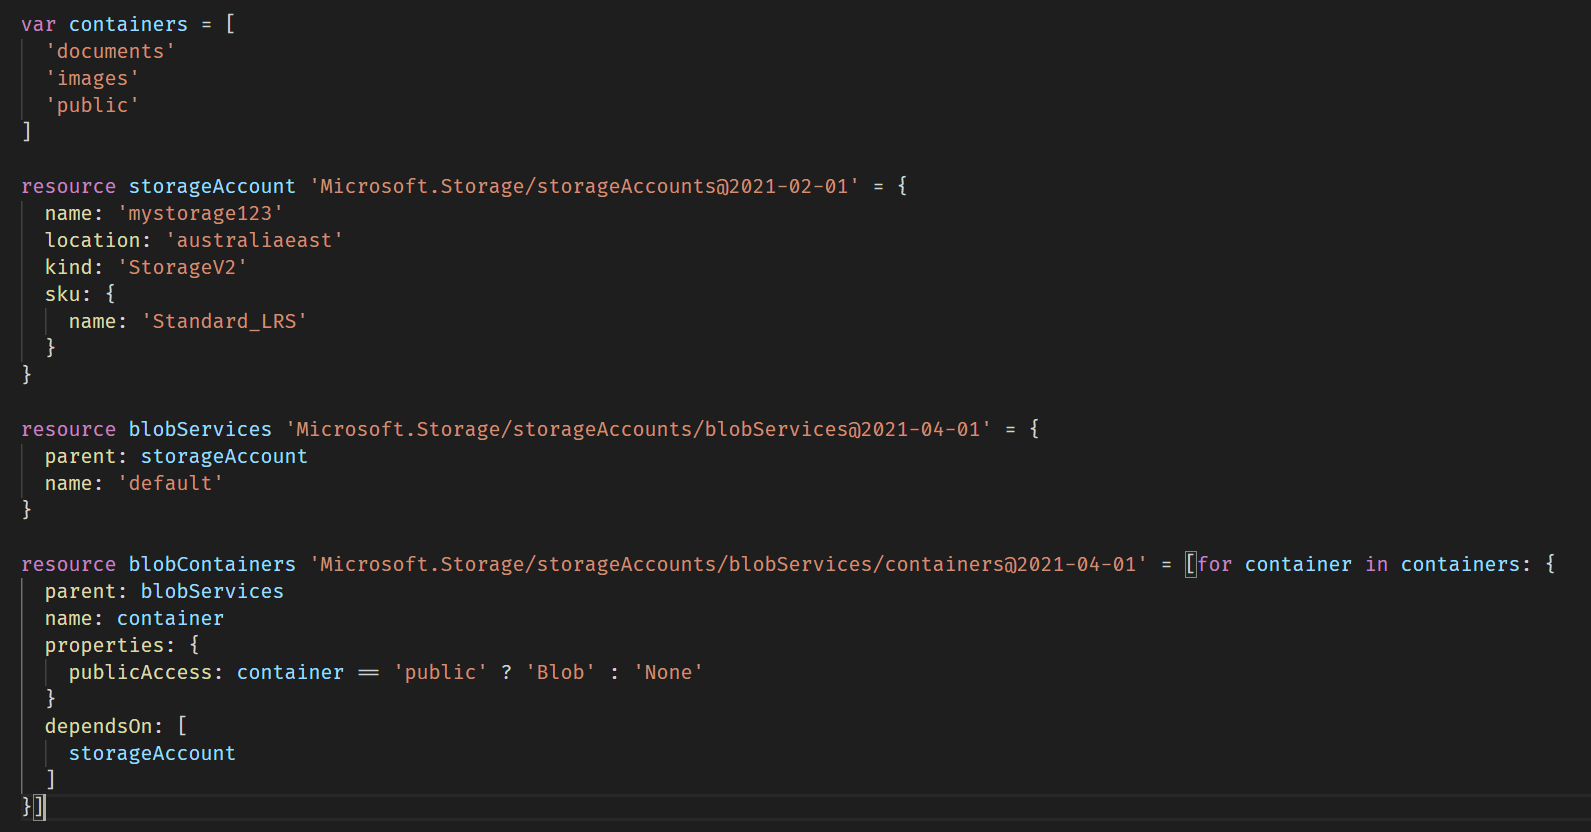
Task: Click the 'Blob' string in ternary expression
Action: point(560,672)
